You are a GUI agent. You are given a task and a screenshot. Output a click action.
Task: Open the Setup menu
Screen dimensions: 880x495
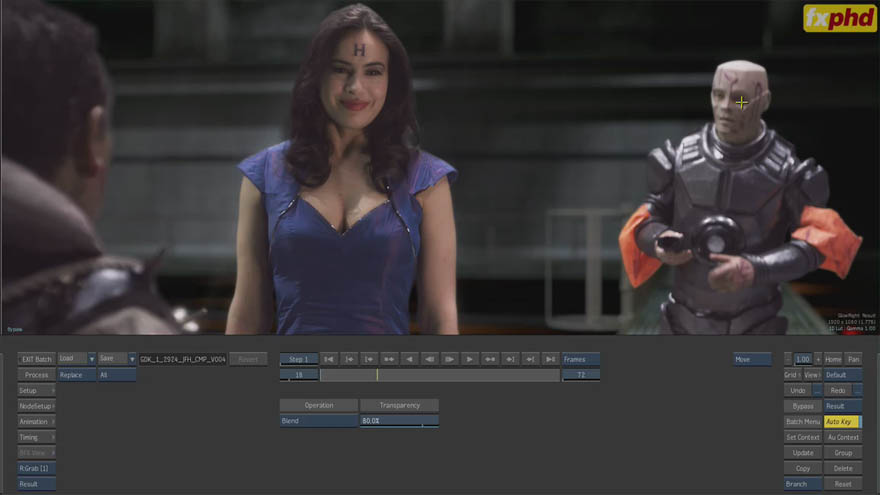tap(36, 391)
